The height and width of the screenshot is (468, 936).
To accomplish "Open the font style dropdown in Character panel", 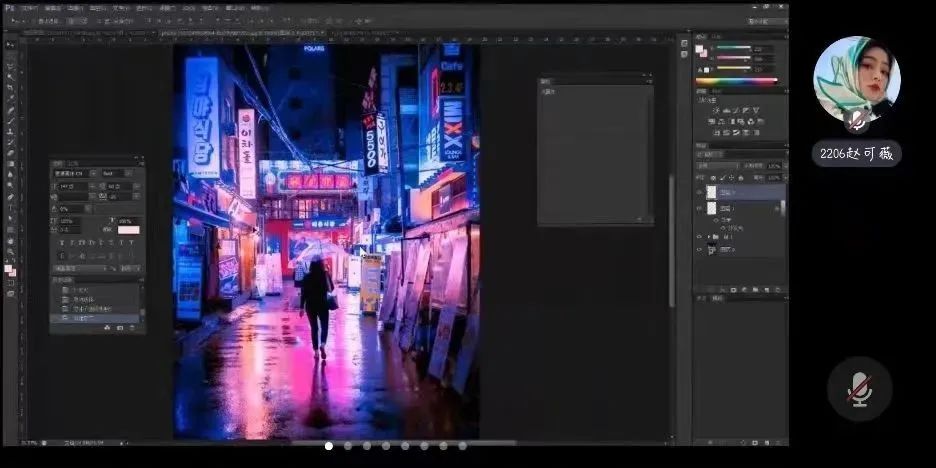I will point(115,173).
